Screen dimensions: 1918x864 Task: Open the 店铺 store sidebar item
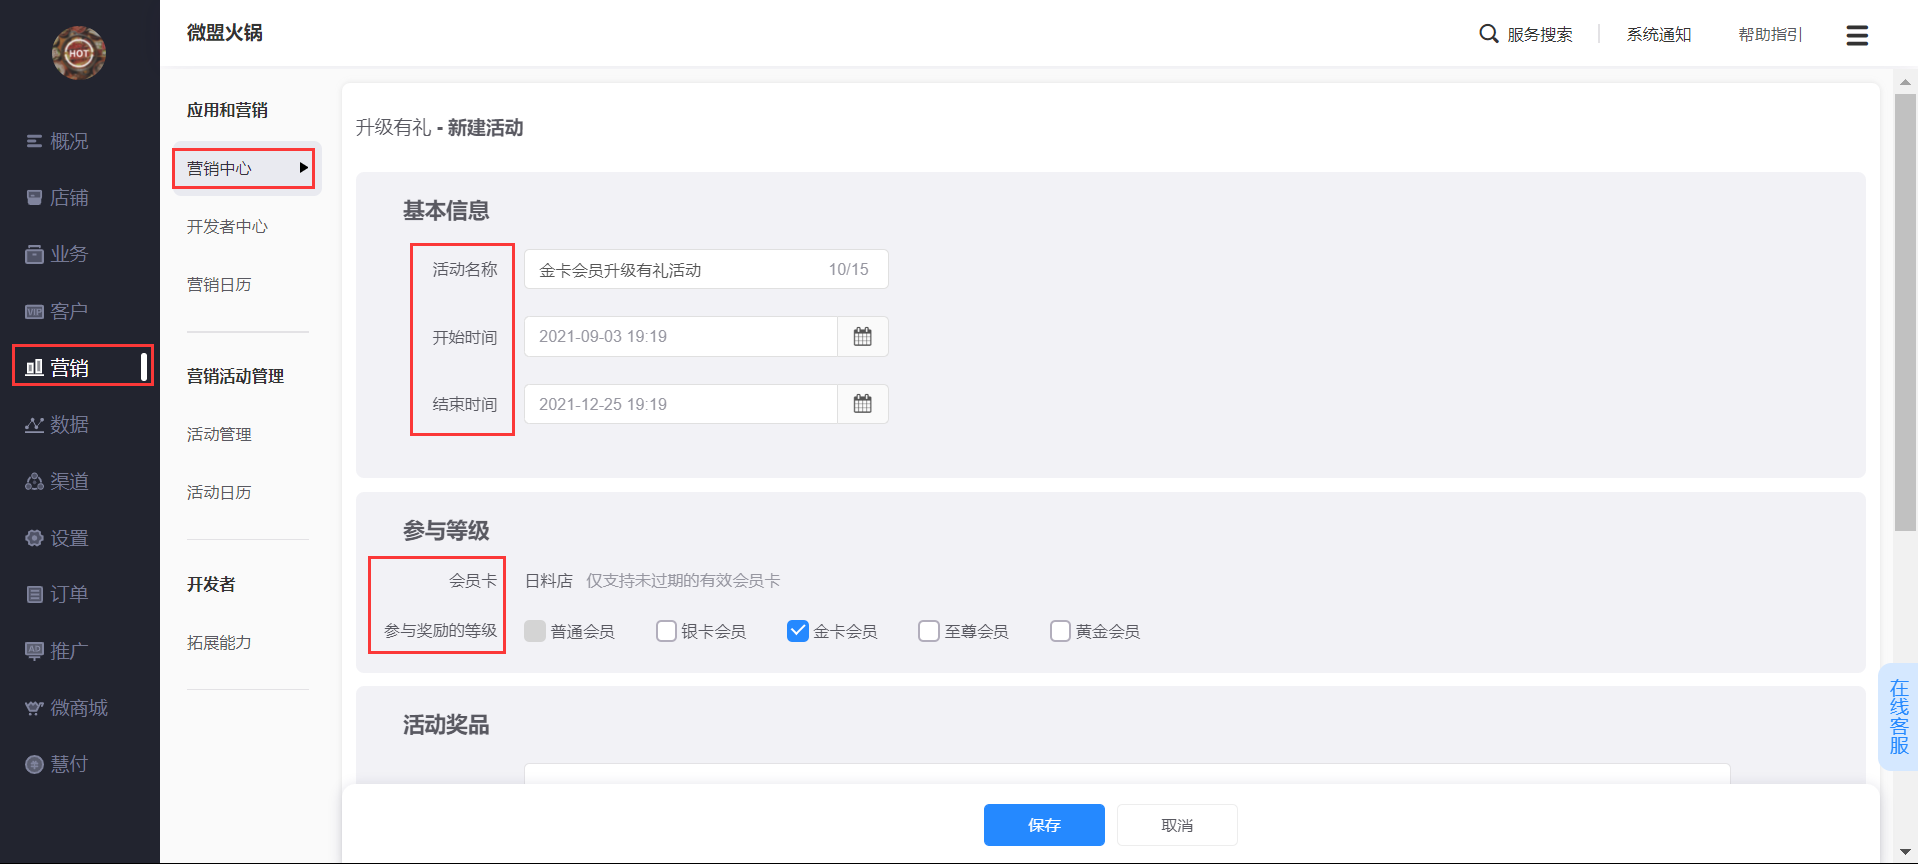coord(57,198)
